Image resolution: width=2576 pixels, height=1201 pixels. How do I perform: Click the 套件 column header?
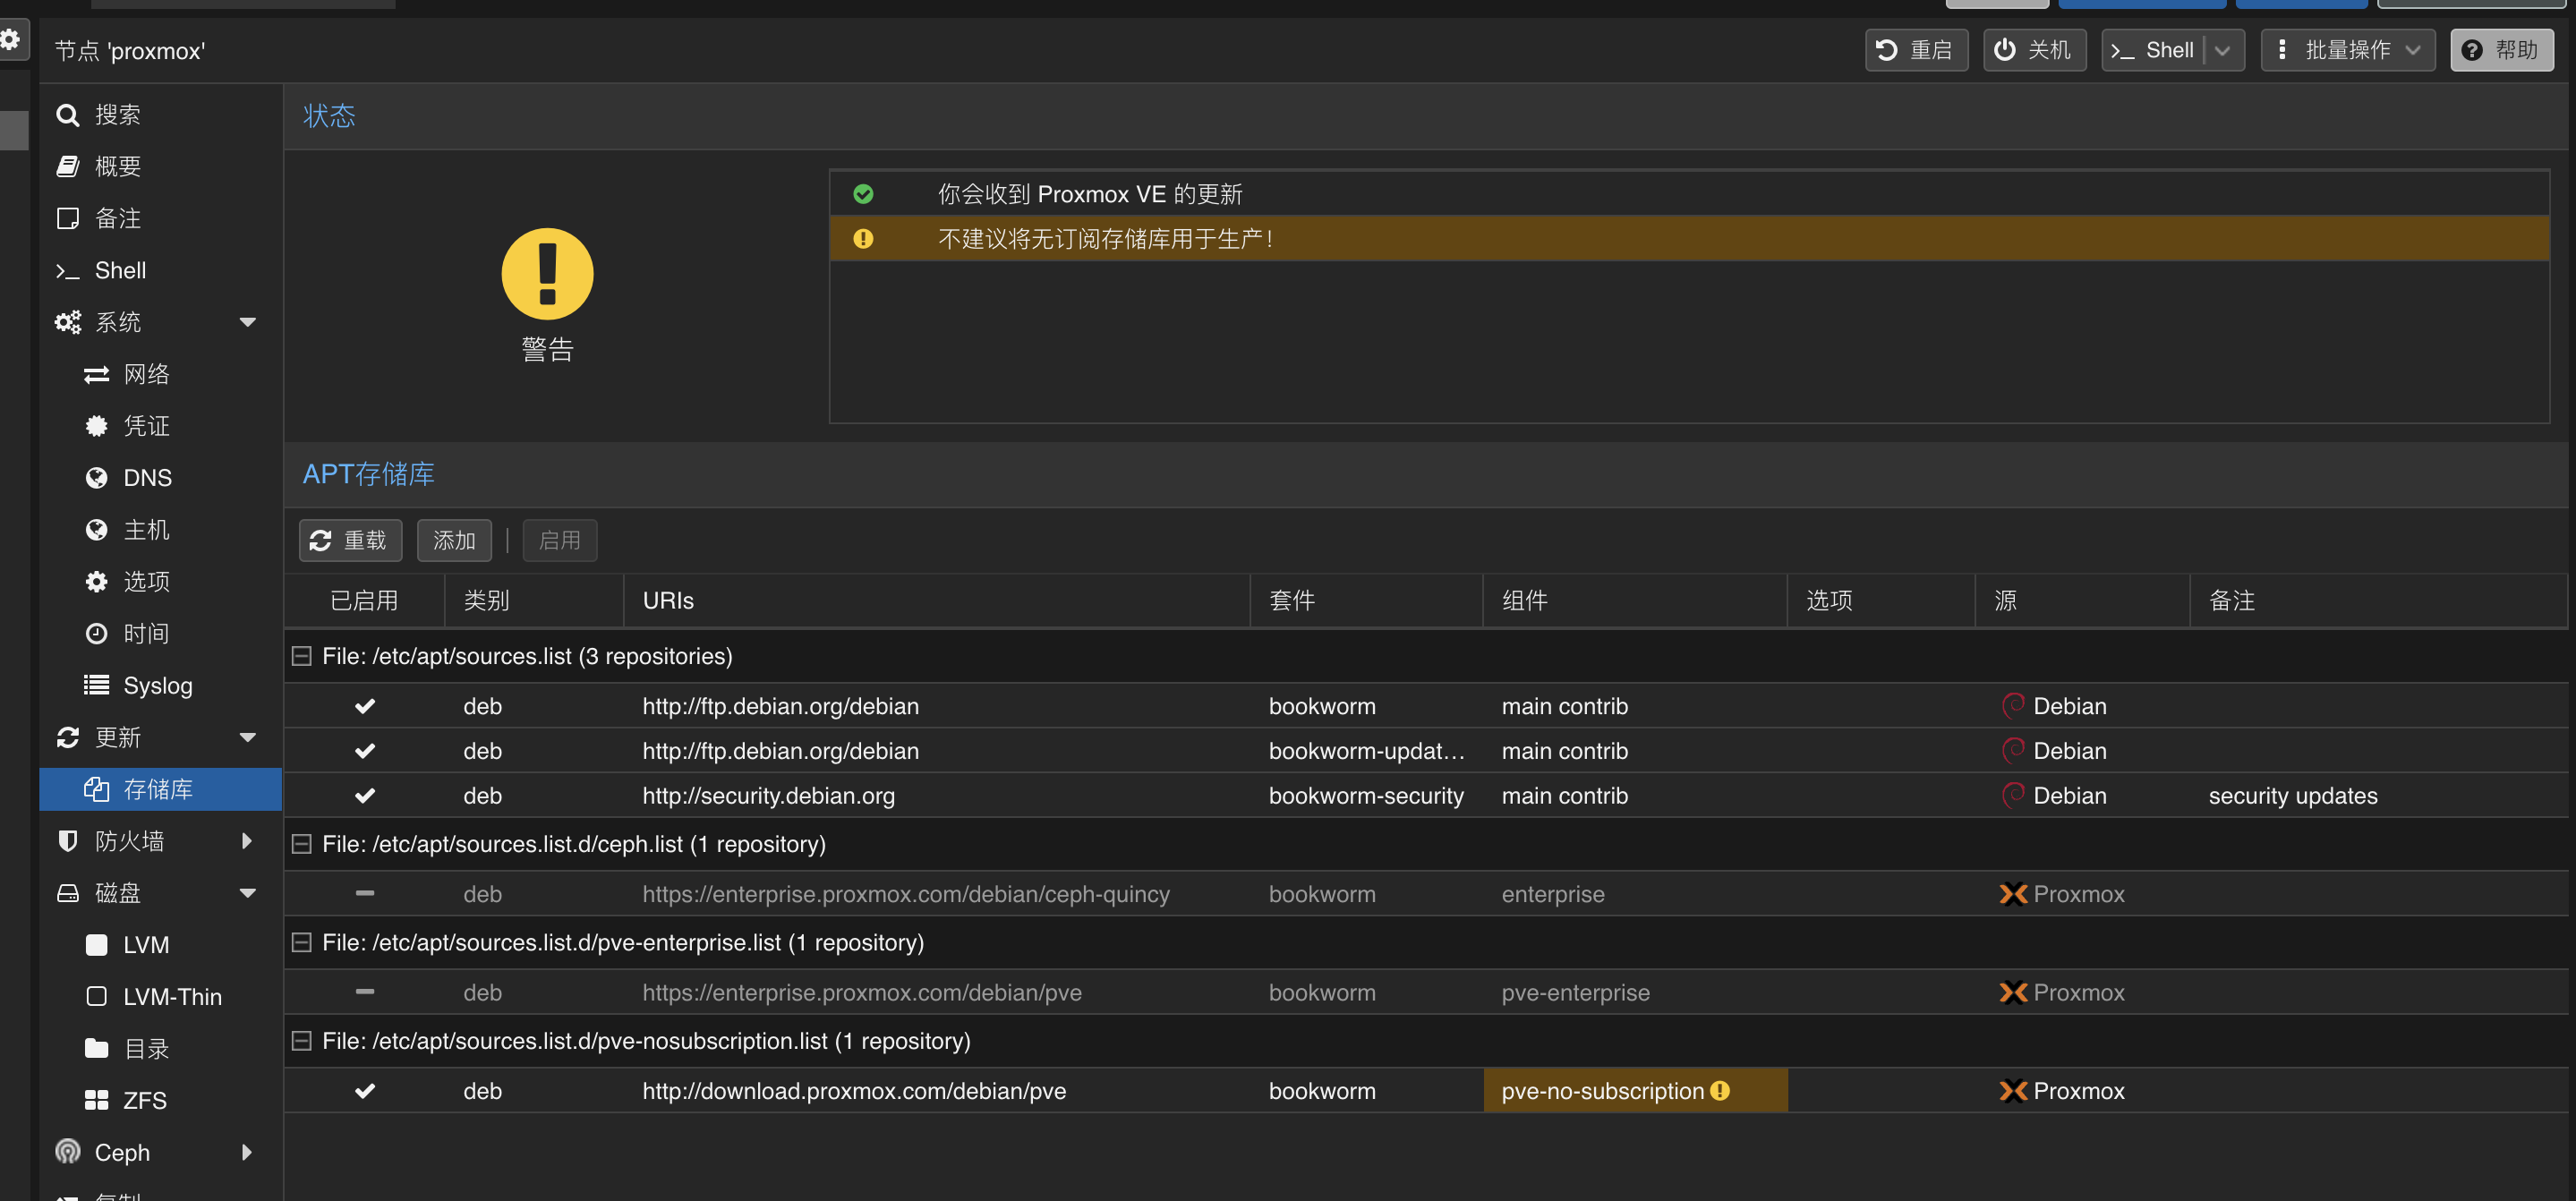[x=1366, y=601]
